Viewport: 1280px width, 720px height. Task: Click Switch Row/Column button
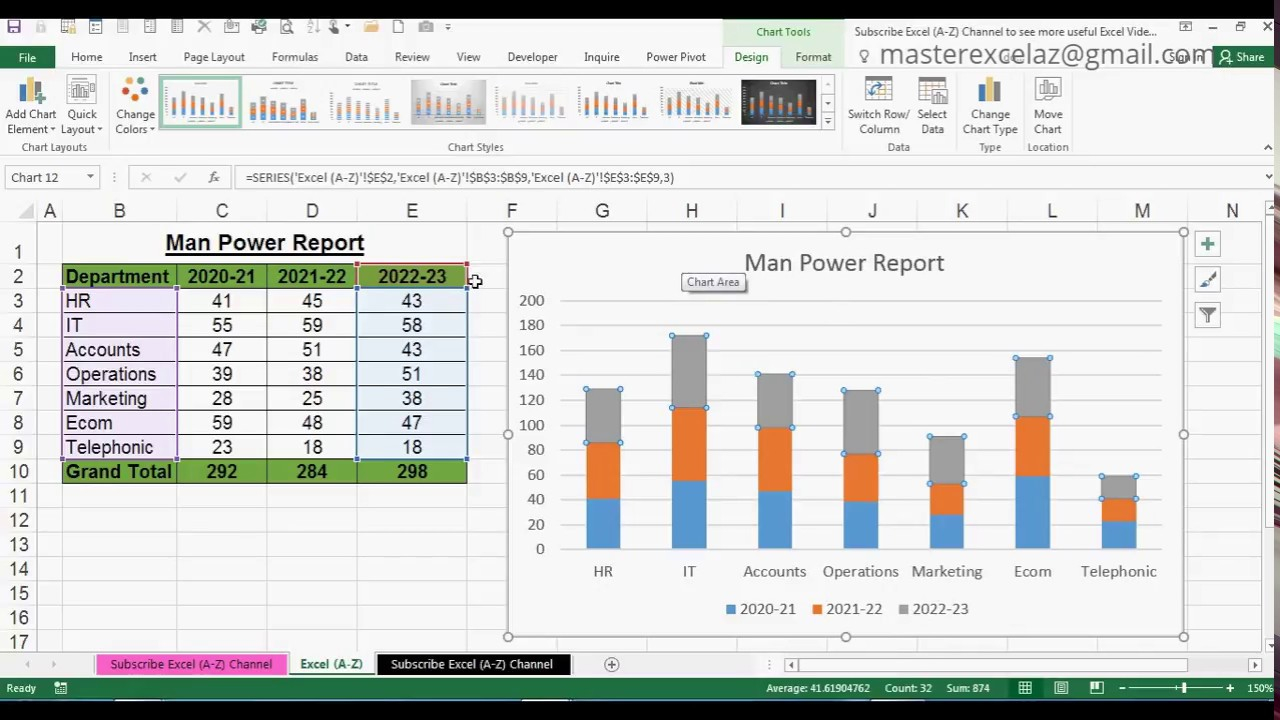[x=879, y=107]
